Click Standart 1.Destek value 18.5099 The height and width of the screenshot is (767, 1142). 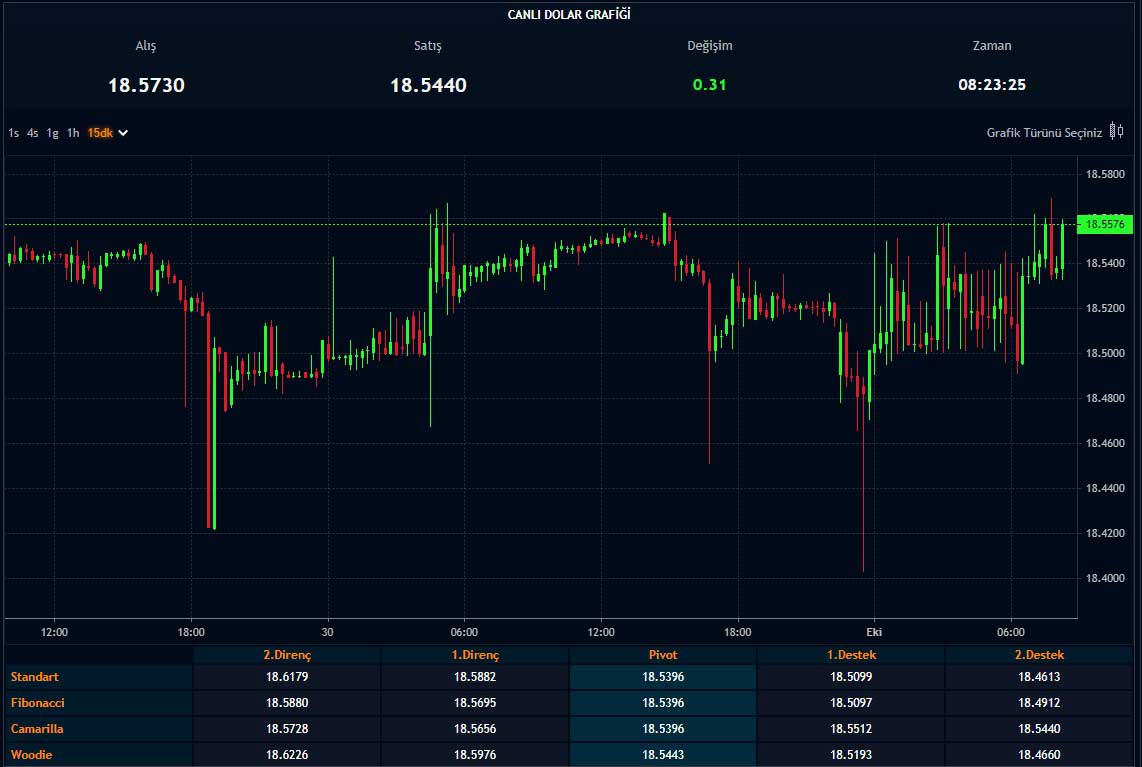(x=851, y=677)
